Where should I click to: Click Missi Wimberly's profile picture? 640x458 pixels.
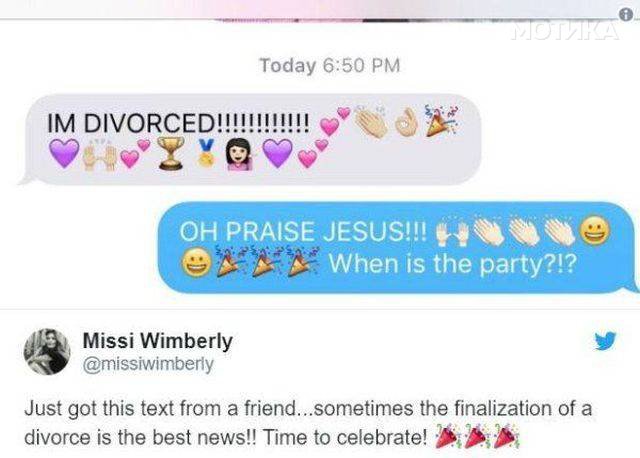tap(47, 351)
